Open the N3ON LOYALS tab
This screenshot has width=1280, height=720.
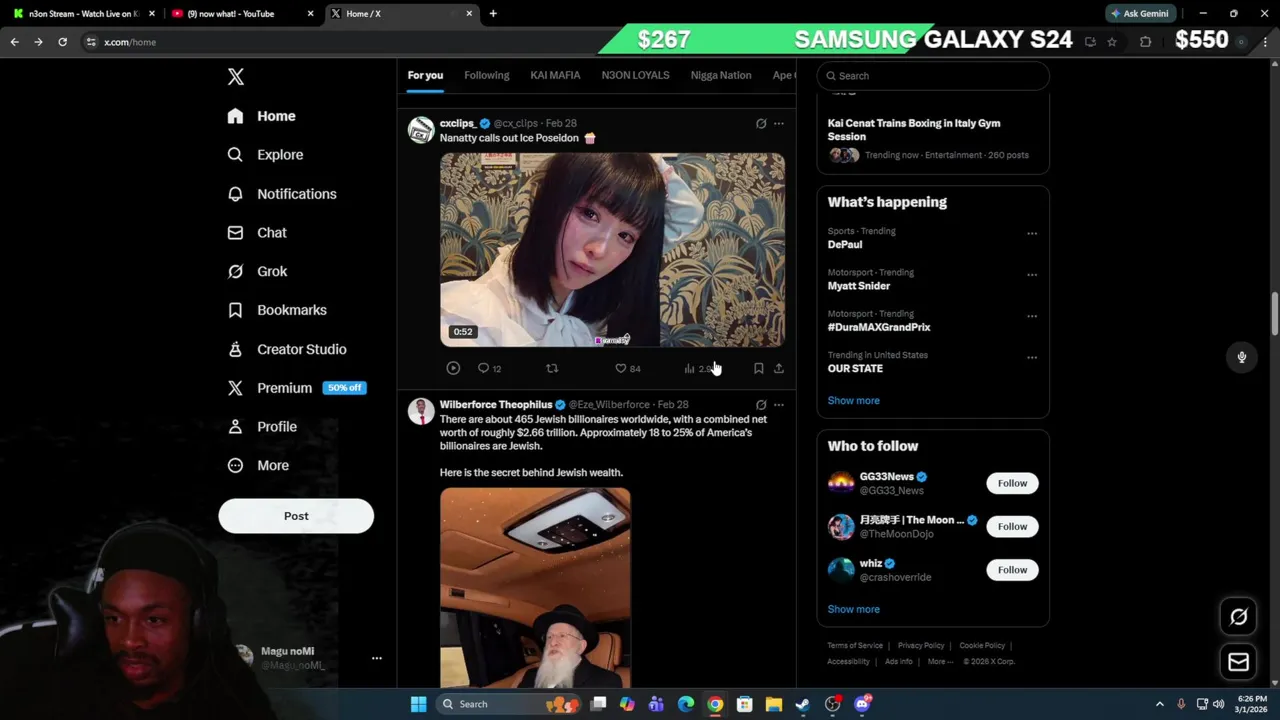635,75
